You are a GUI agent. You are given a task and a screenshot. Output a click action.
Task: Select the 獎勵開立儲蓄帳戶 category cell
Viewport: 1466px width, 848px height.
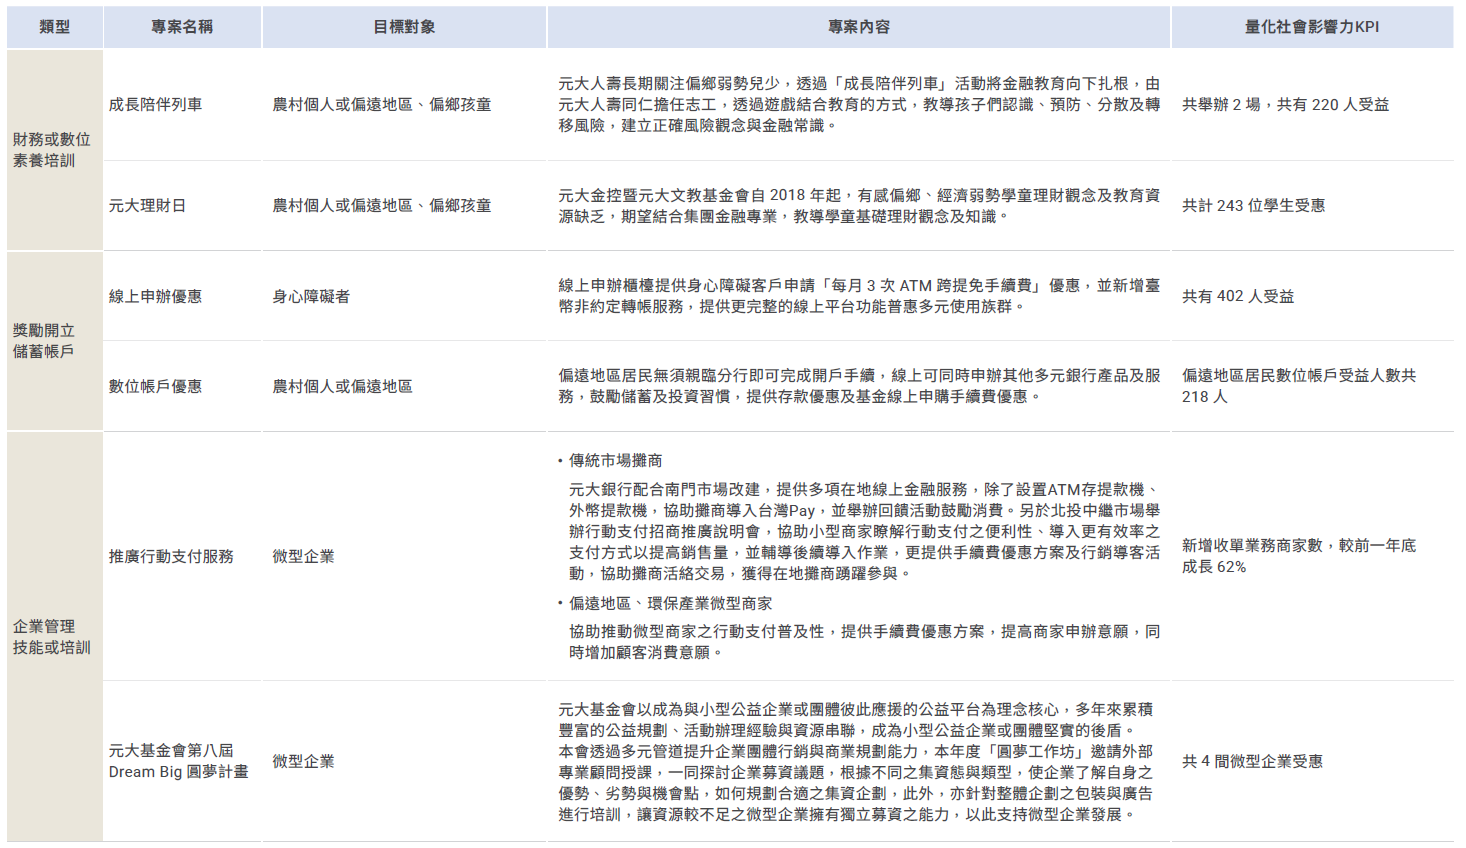[55, 341]
